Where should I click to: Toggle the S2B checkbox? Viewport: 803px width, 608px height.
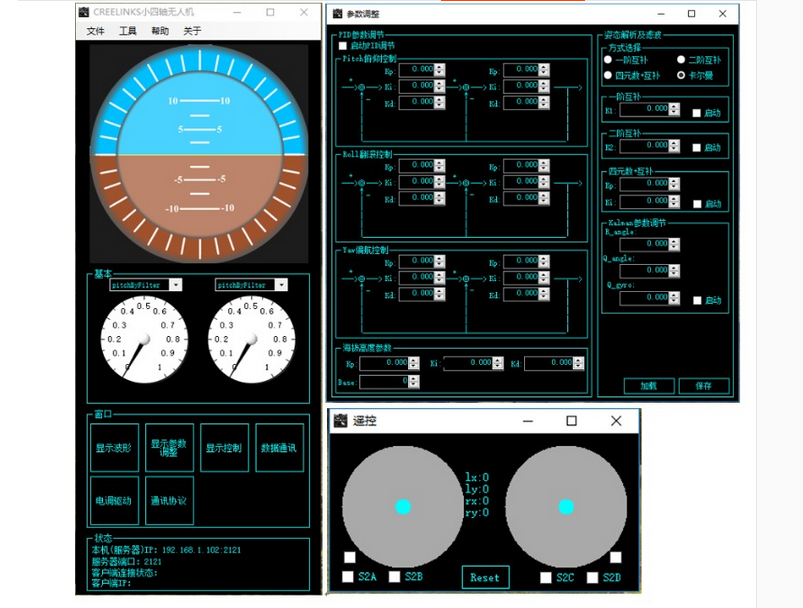pyautogui.click(x=394, y=577)
